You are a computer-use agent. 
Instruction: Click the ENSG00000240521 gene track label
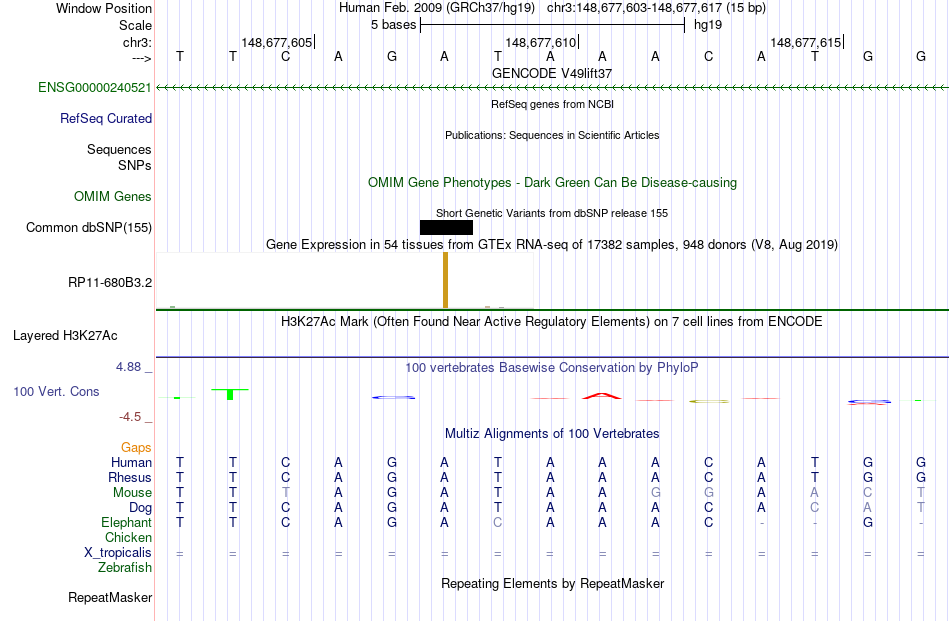tap(95, 87)
